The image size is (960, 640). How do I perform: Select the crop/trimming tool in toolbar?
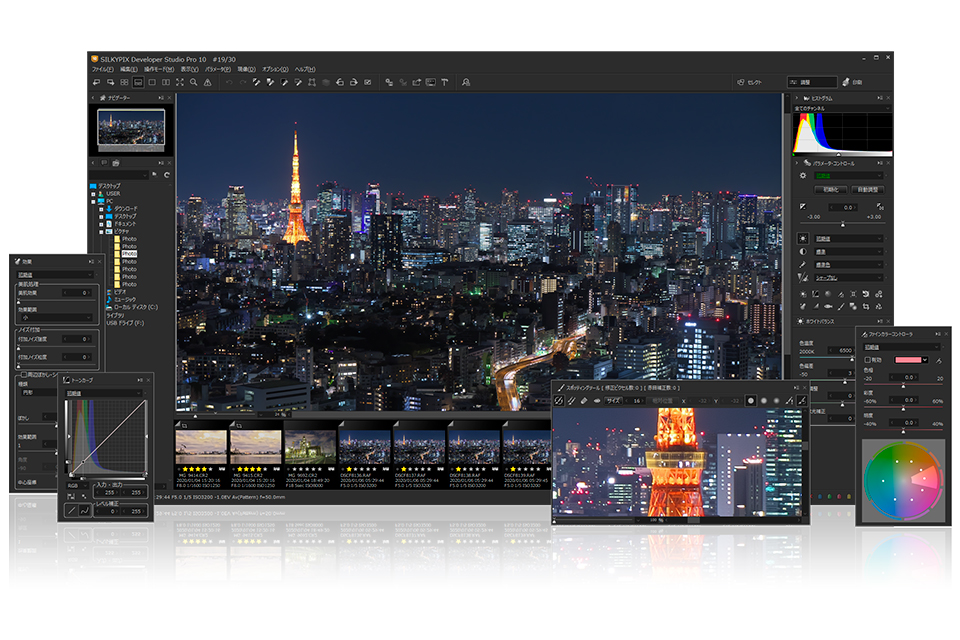pos(312,82)
